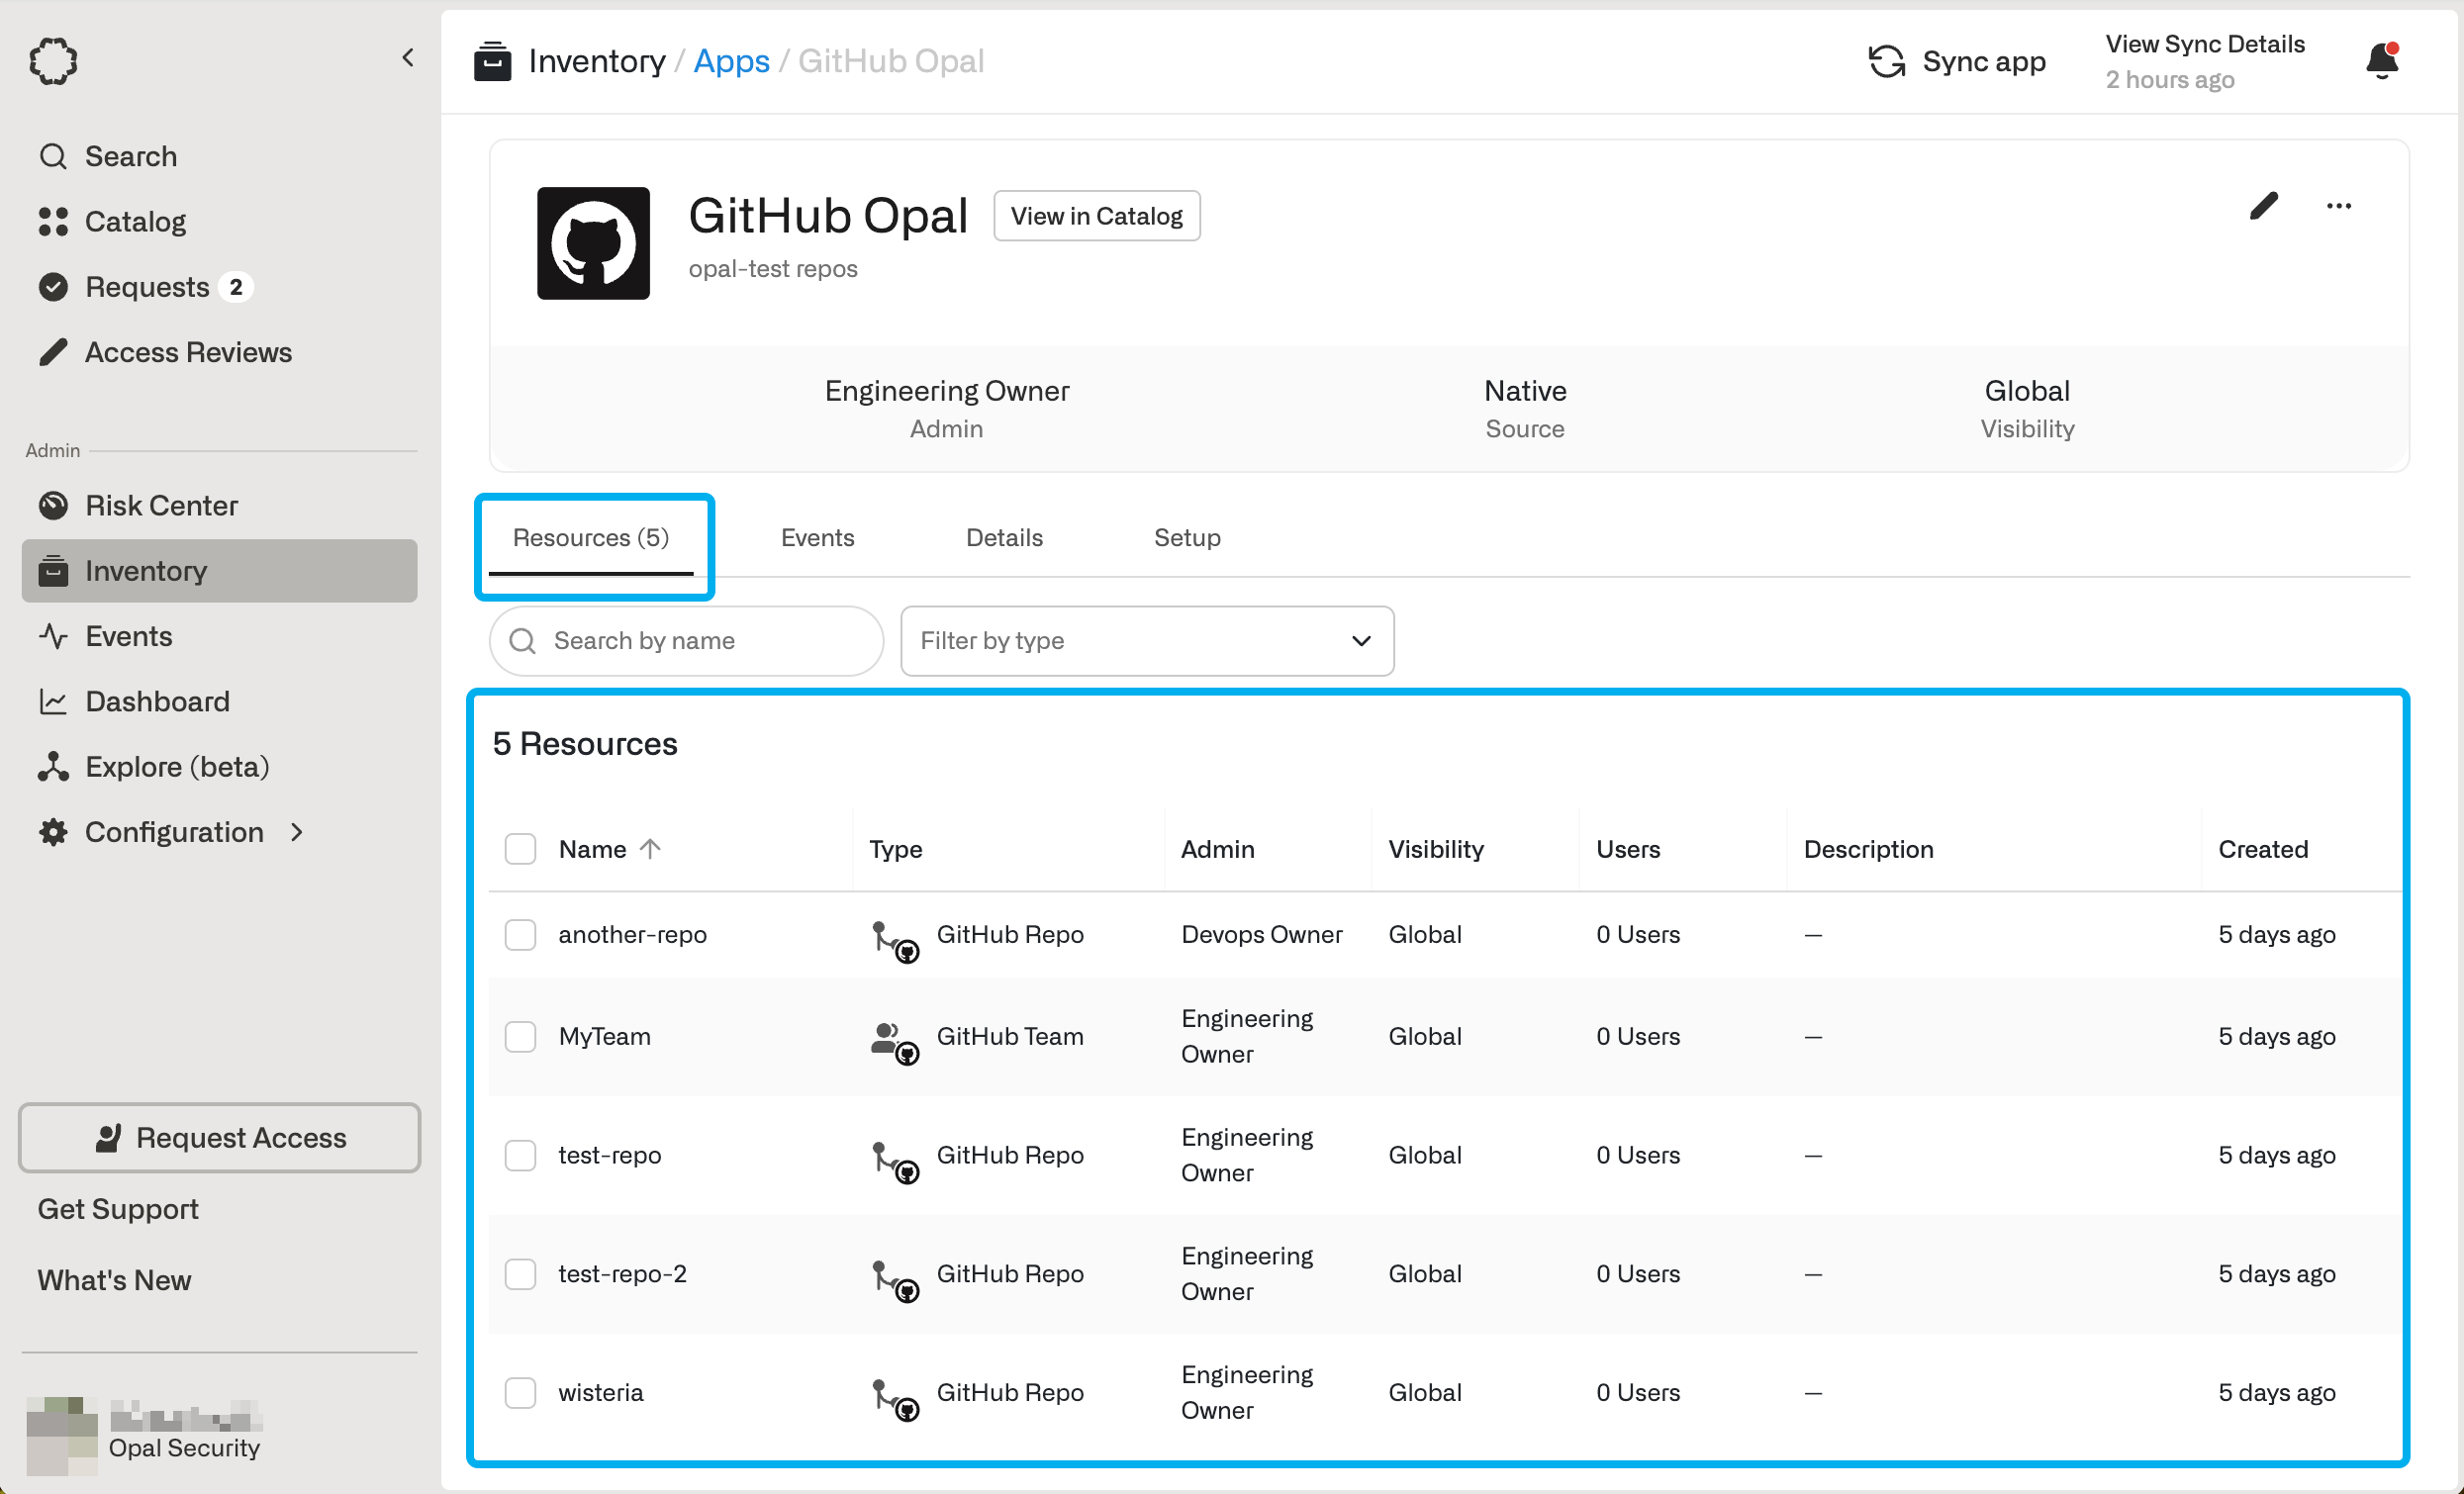Select the wisteria resource checkbox
Viewport: 2464px width, 1494px height.
(x=520, y=1392)
